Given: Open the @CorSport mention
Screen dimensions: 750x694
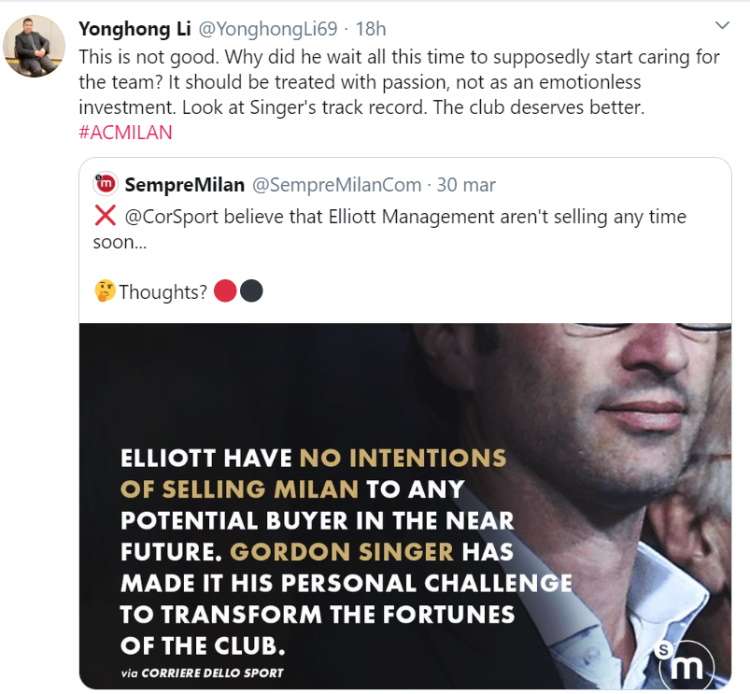Looking at the screenshot, I should 172,217.
